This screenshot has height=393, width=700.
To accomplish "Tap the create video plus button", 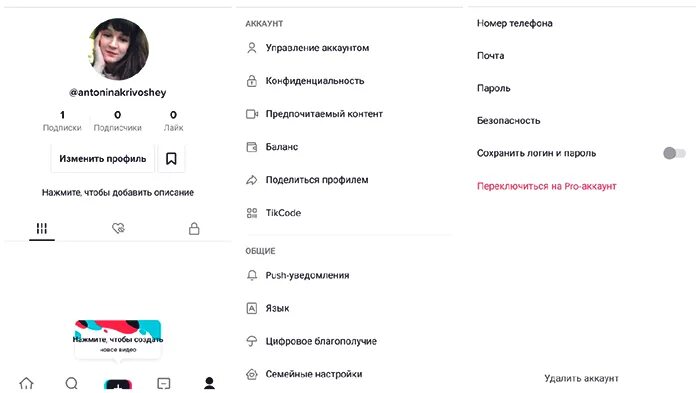I will [118, 385].
